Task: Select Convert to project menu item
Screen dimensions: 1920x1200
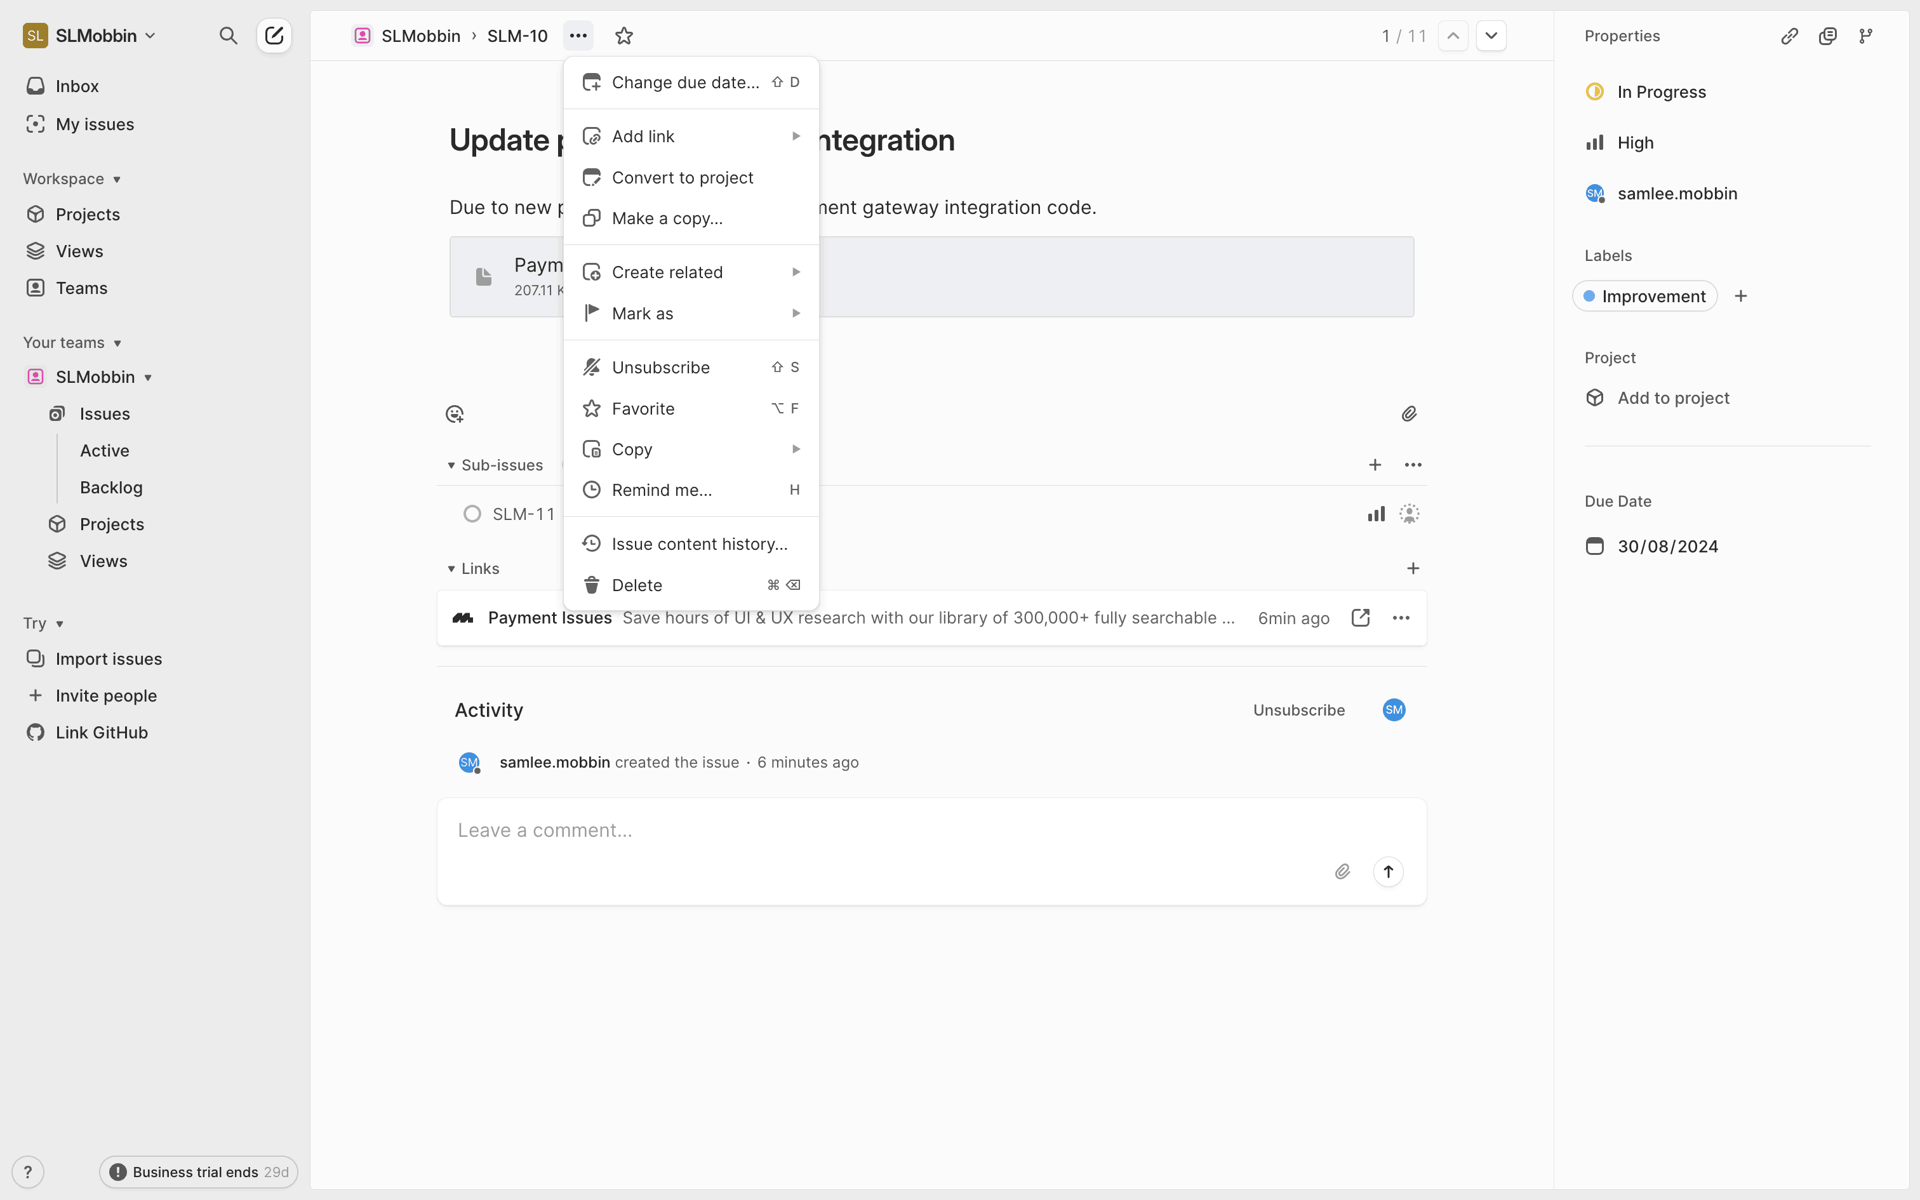Action: (x=691, y=177)
